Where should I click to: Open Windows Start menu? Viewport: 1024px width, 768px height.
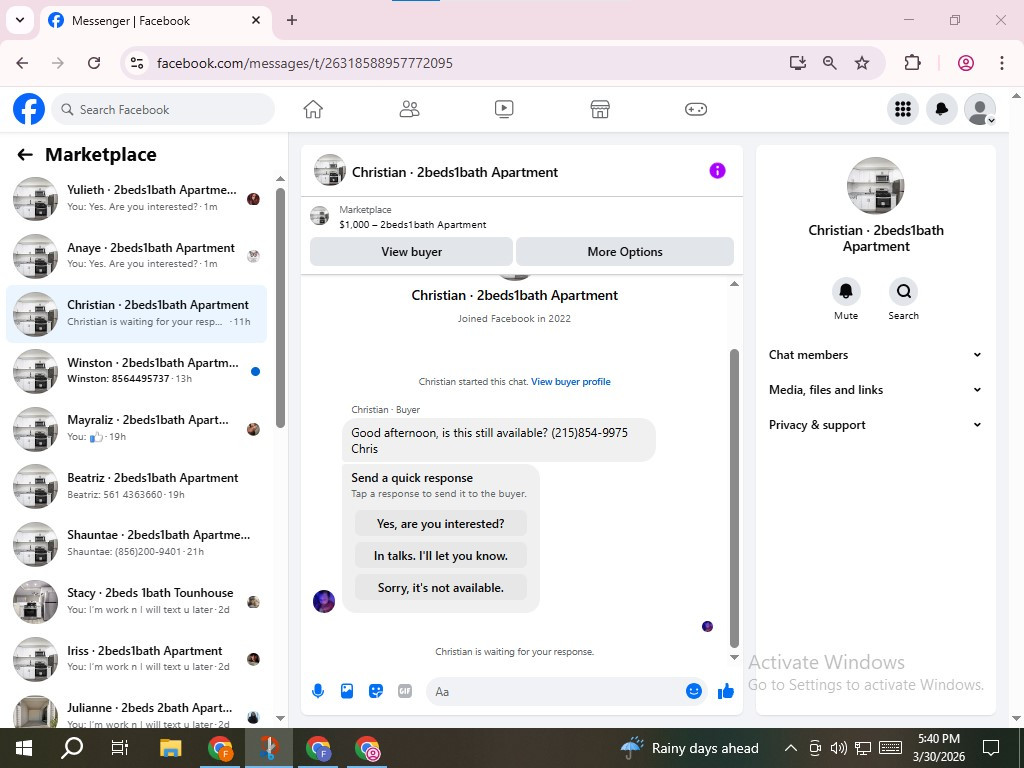coord(24,748)
